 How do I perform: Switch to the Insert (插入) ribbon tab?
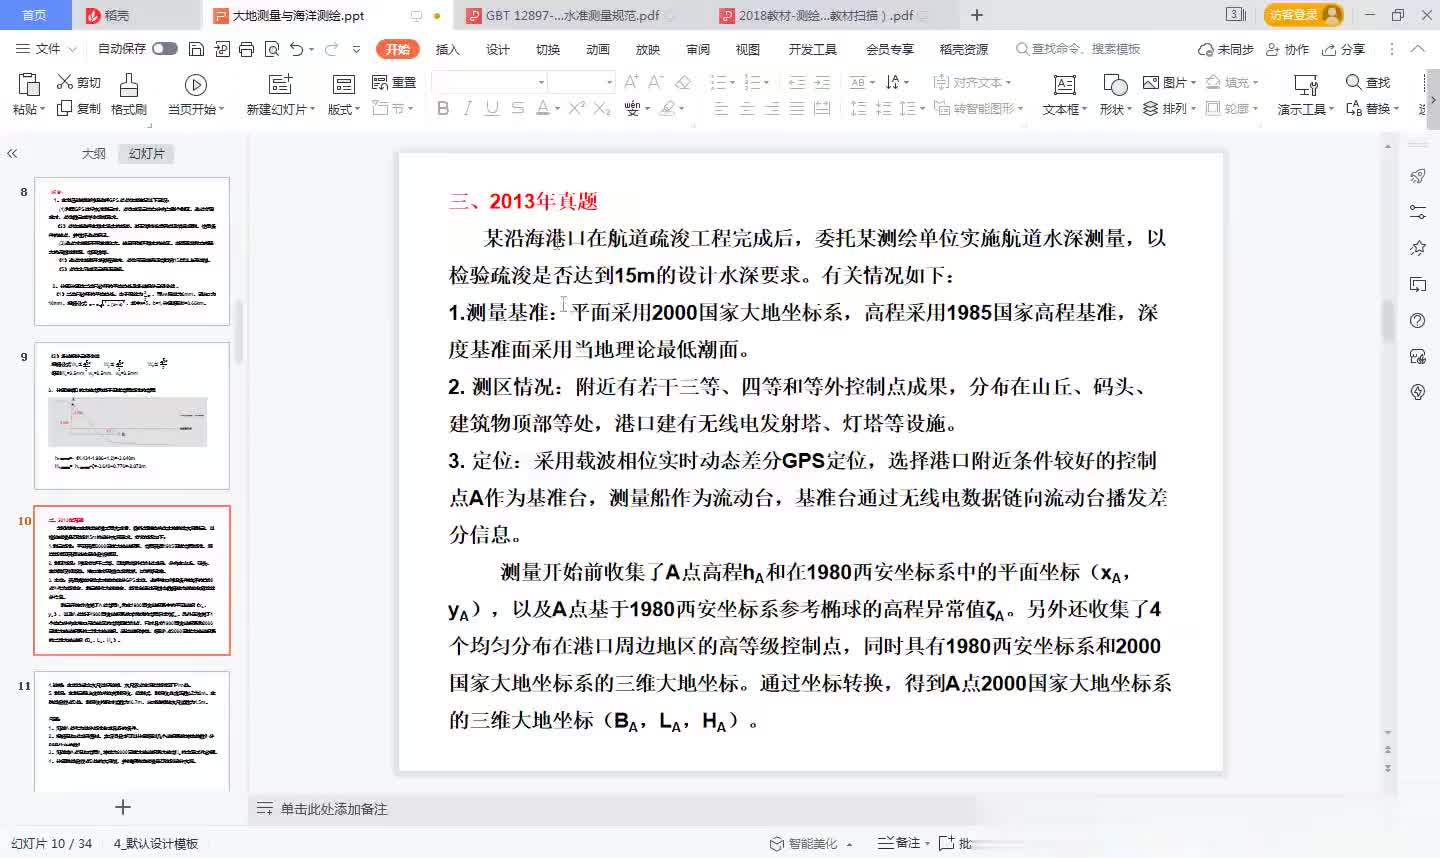point(447,49)
